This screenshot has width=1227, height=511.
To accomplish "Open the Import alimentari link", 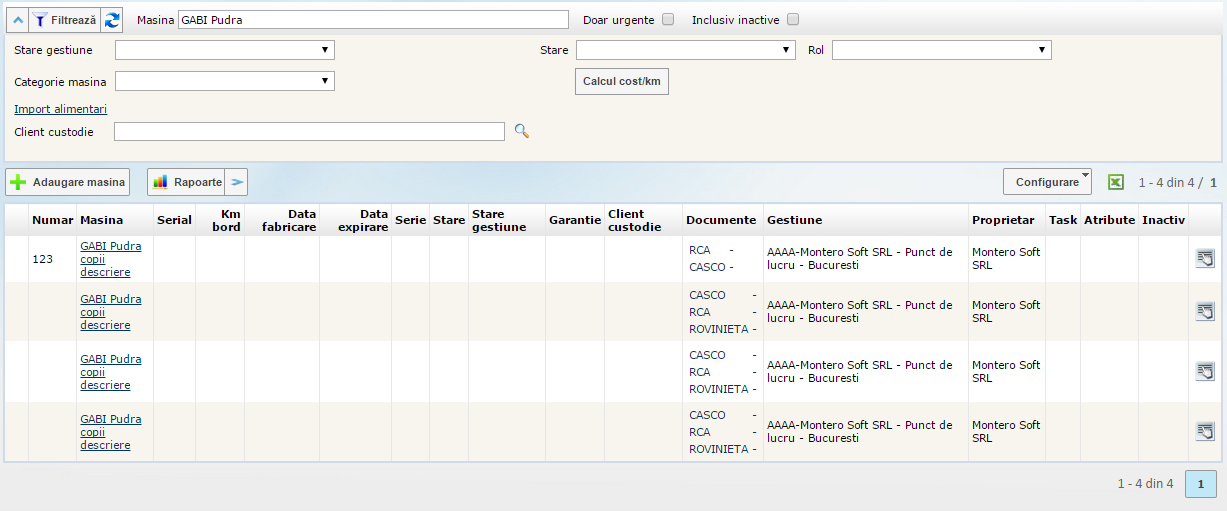I will click(60, 109).
